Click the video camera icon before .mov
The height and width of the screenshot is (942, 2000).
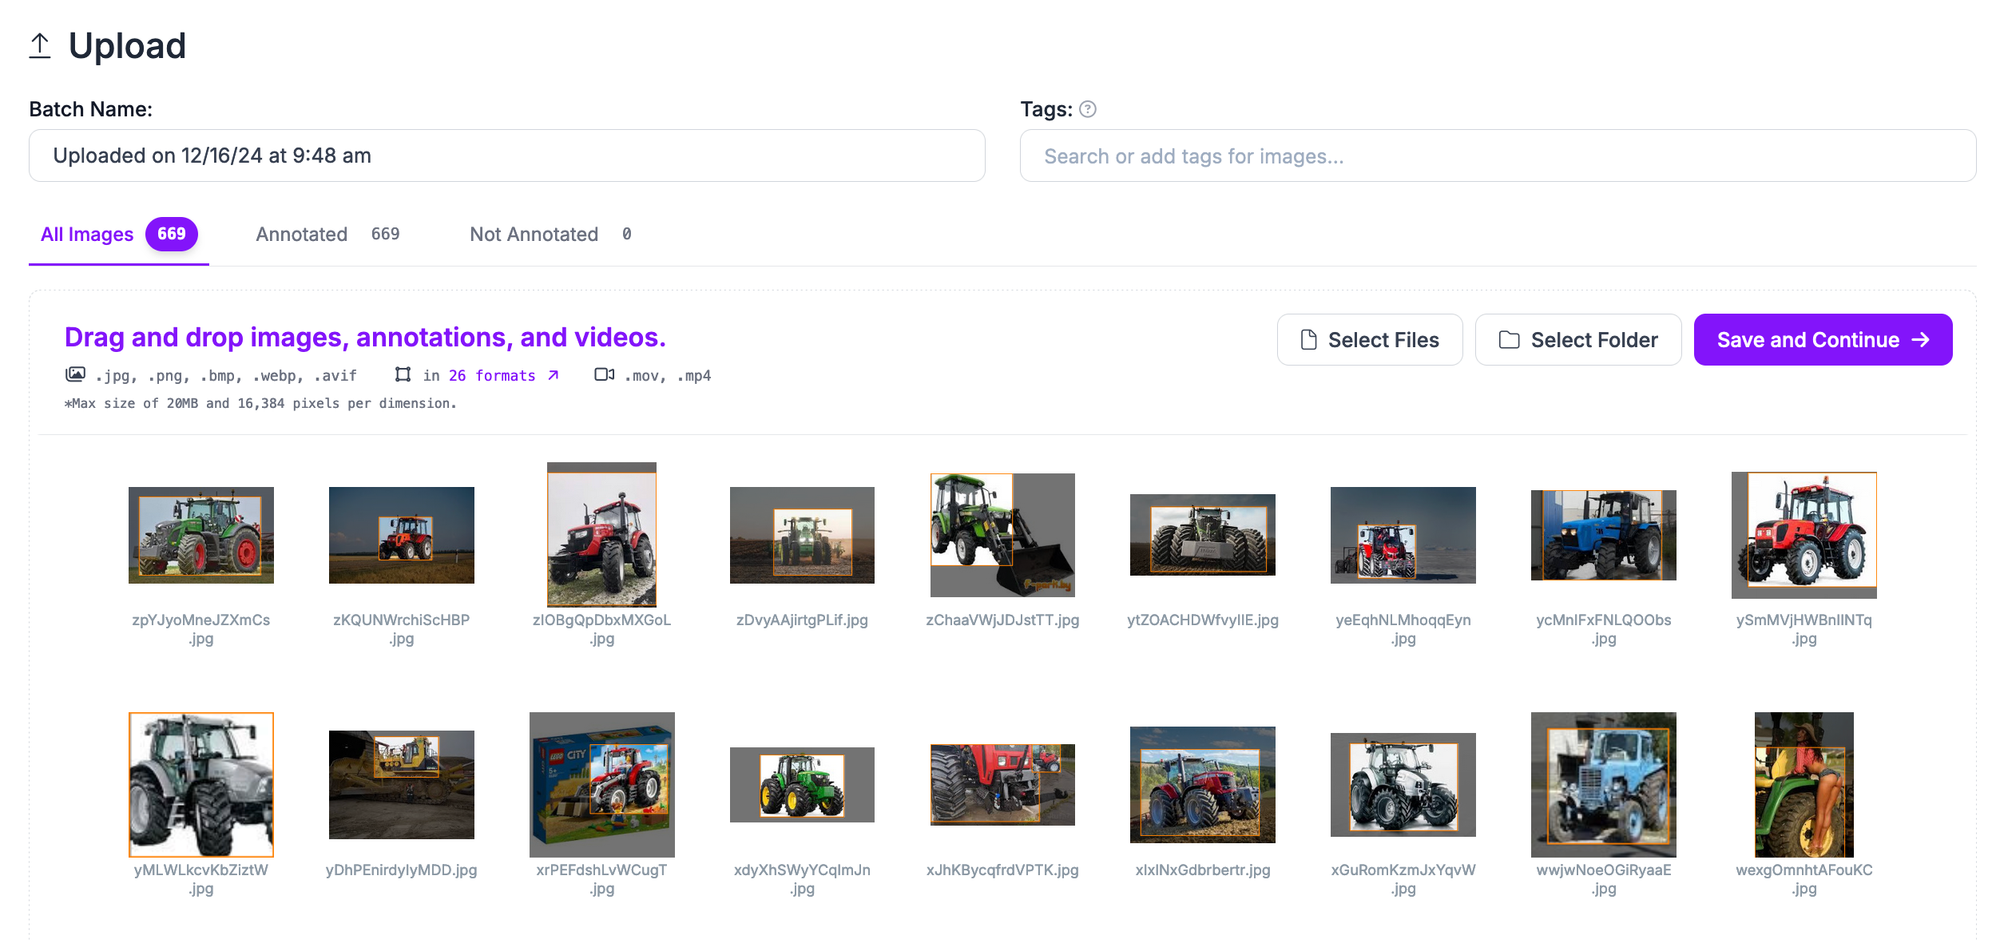(x=604, y=375)
